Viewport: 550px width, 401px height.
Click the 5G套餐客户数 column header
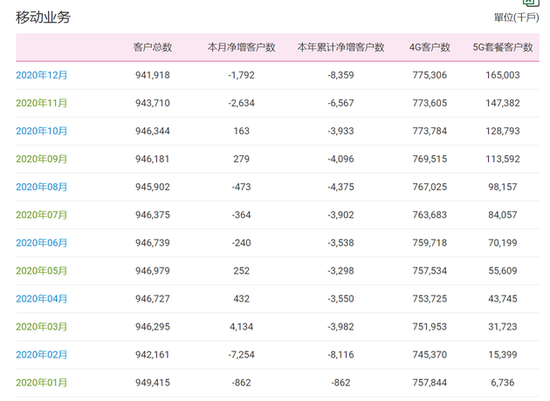[x=503, y=47]
